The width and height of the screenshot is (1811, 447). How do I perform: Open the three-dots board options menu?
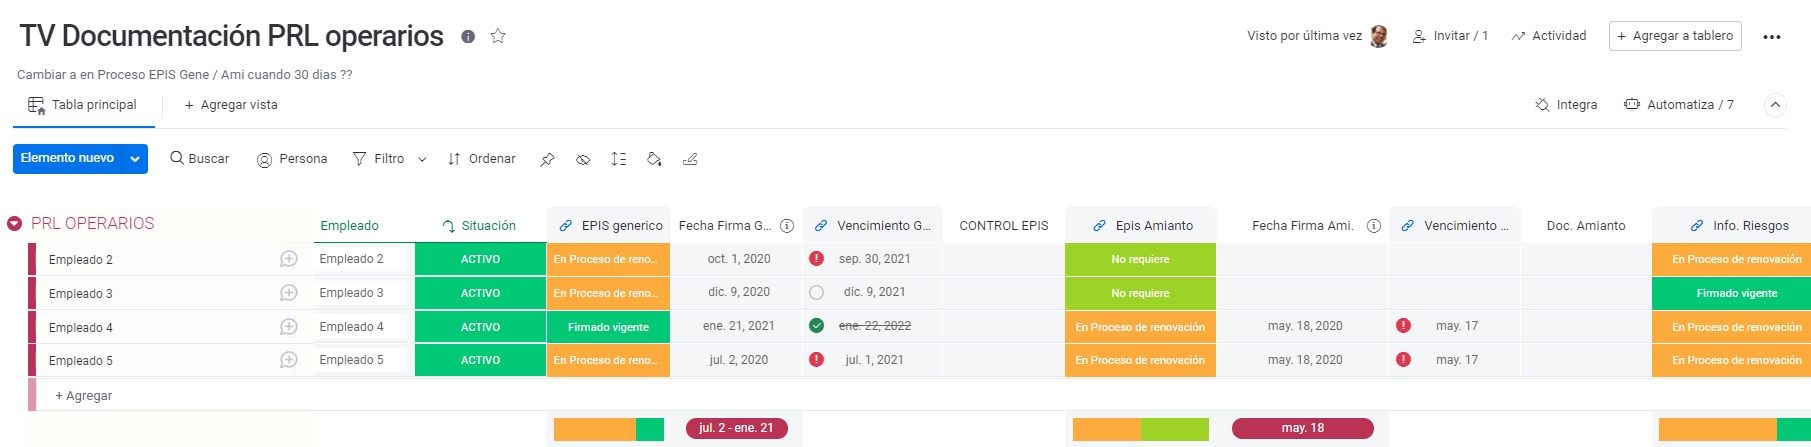[1771, 37]
